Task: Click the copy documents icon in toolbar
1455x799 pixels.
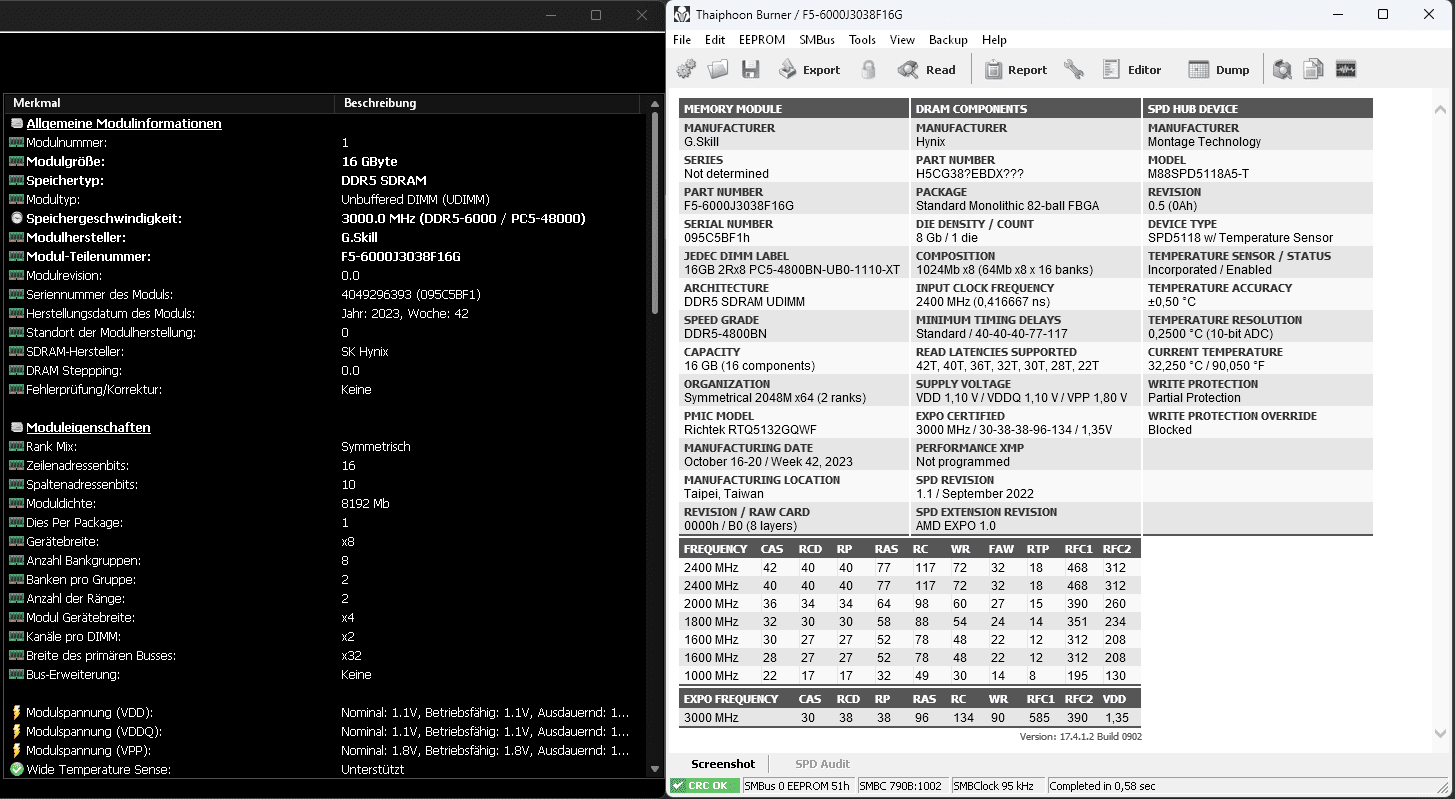Action: click(1314, 69)
